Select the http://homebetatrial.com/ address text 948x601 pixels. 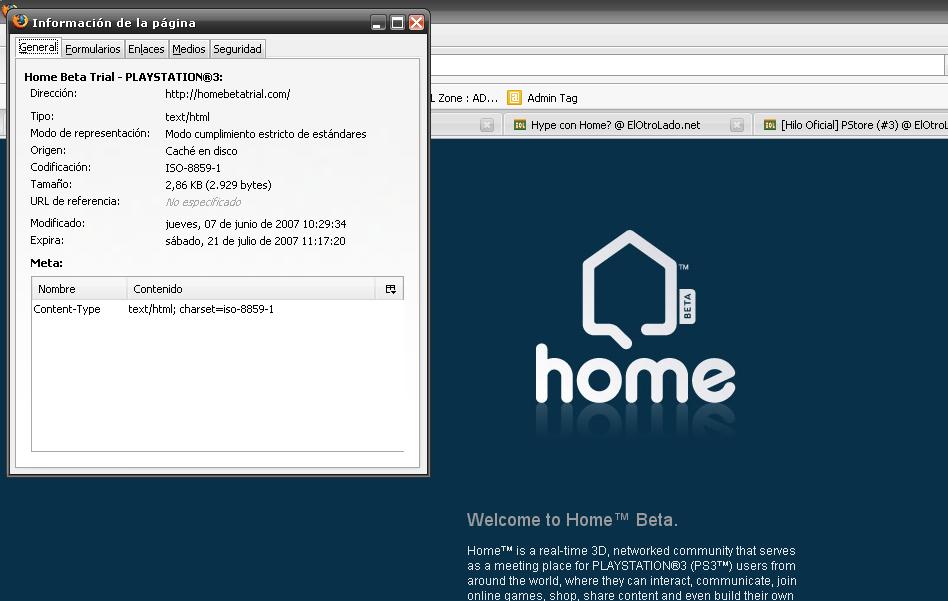pyautogui.click(x=227, y=94)
